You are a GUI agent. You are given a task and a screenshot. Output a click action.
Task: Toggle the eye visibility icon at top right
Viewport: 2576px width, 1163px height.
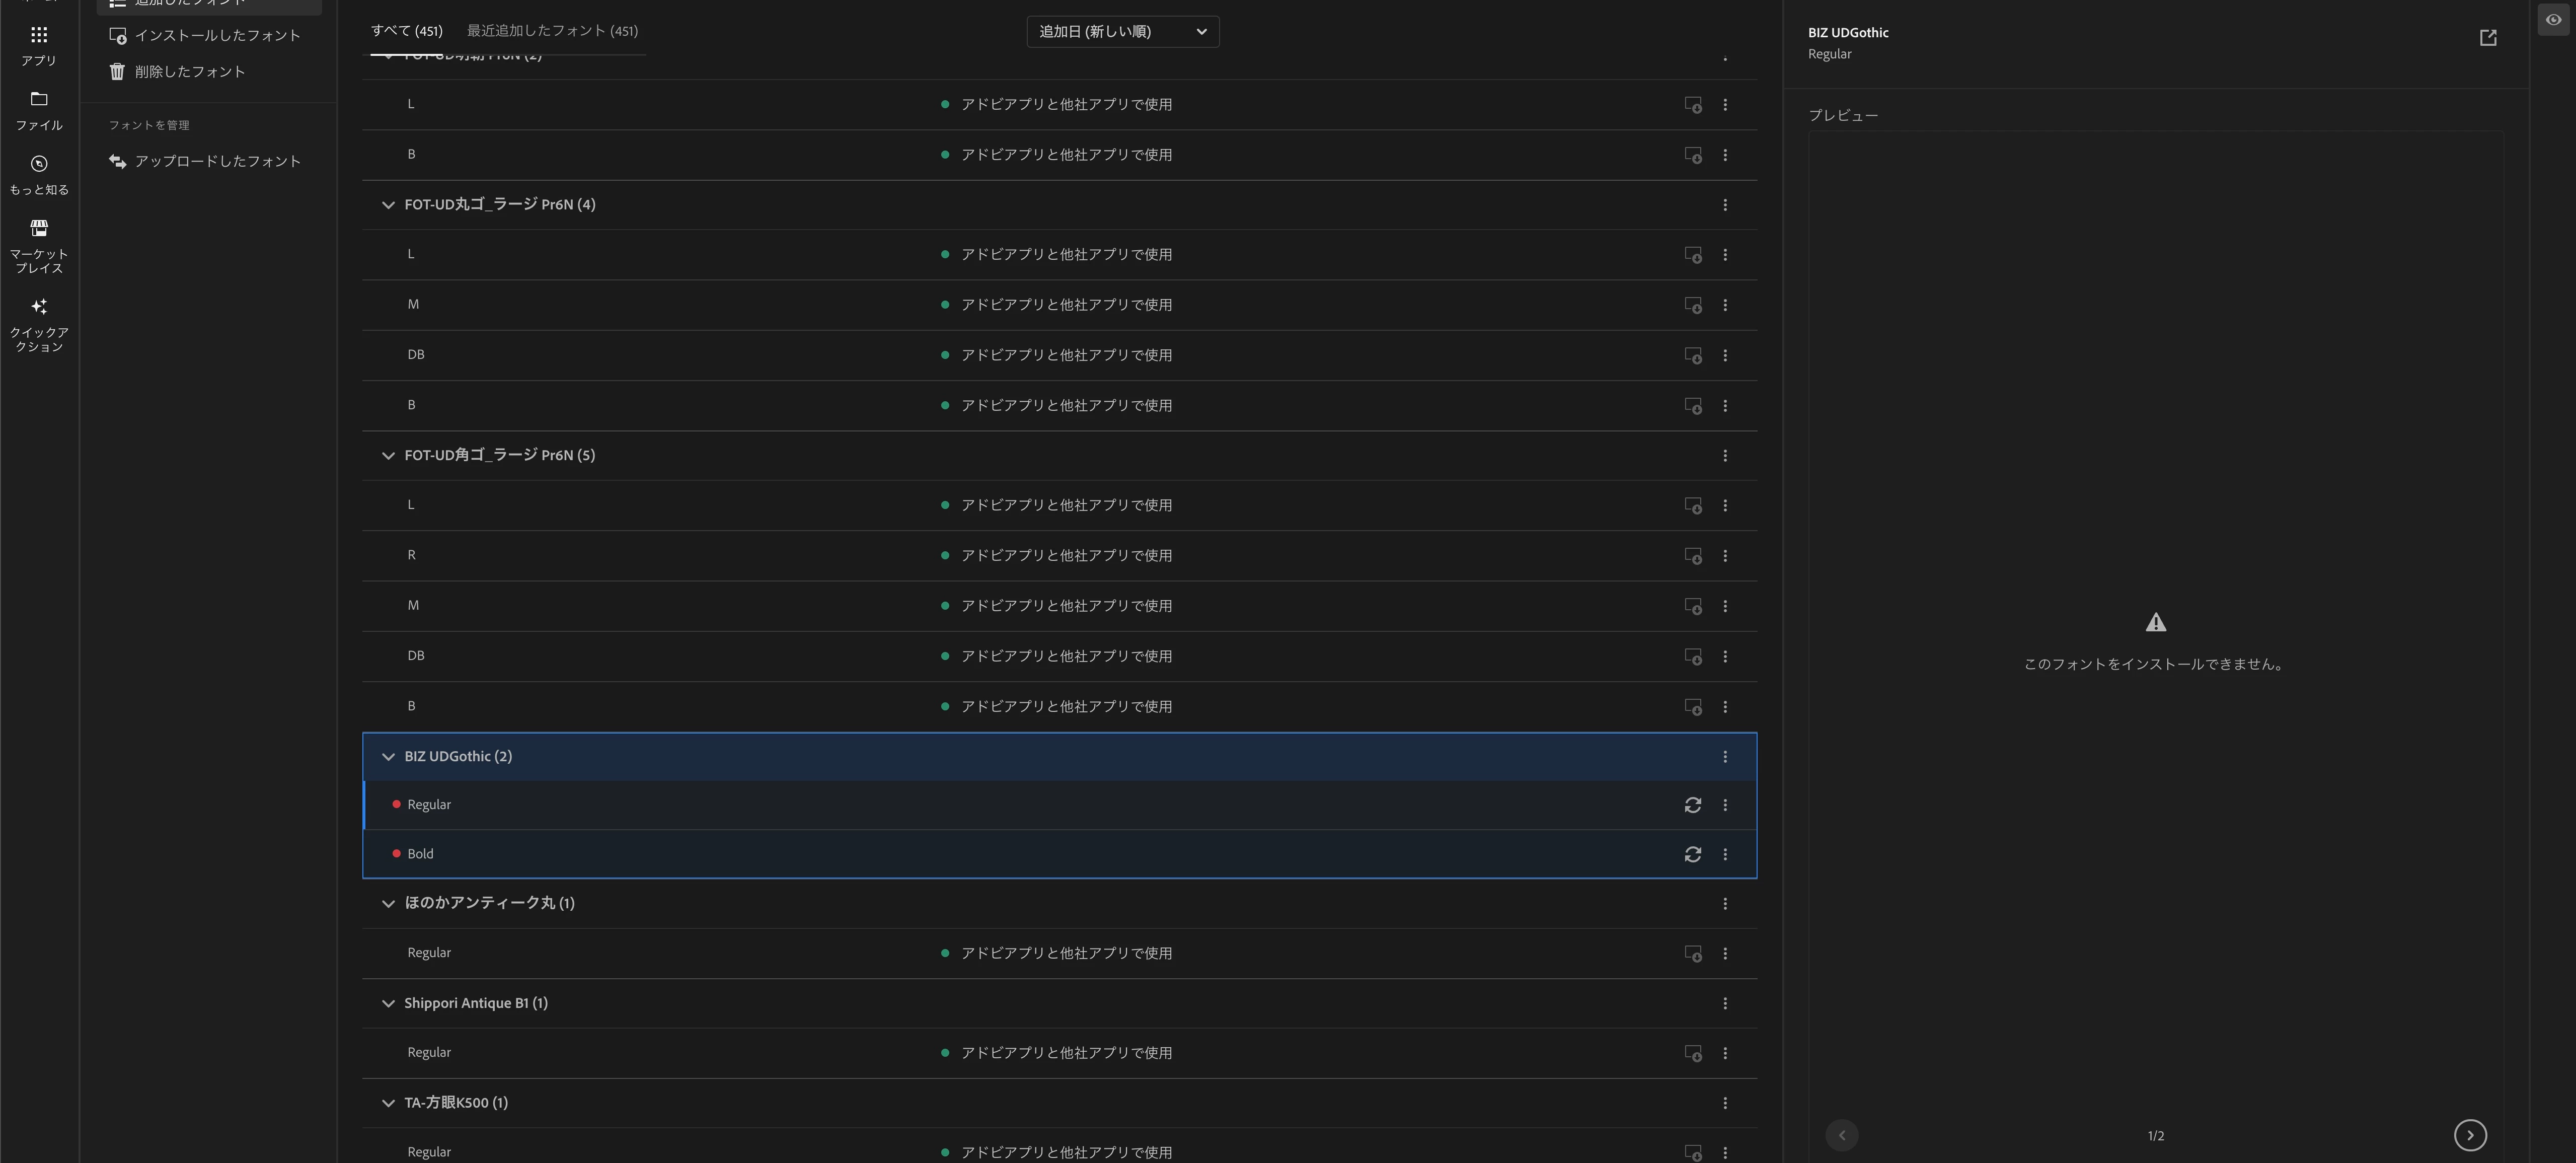tap(2553, 20)
